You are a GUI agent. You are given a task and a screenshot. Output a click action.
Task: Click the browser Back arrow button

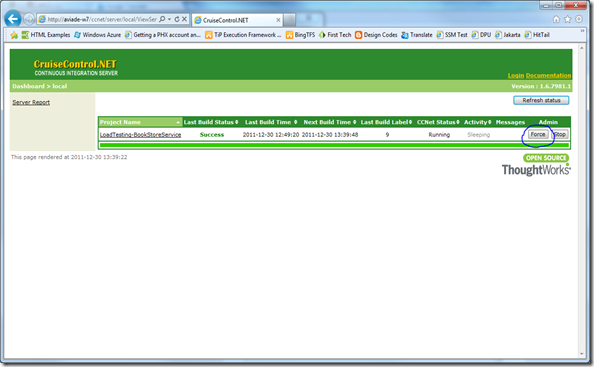(13, 19)
